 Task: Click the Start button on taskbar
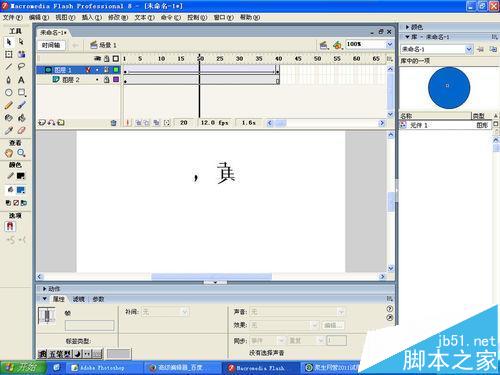(x=23, y=368)
